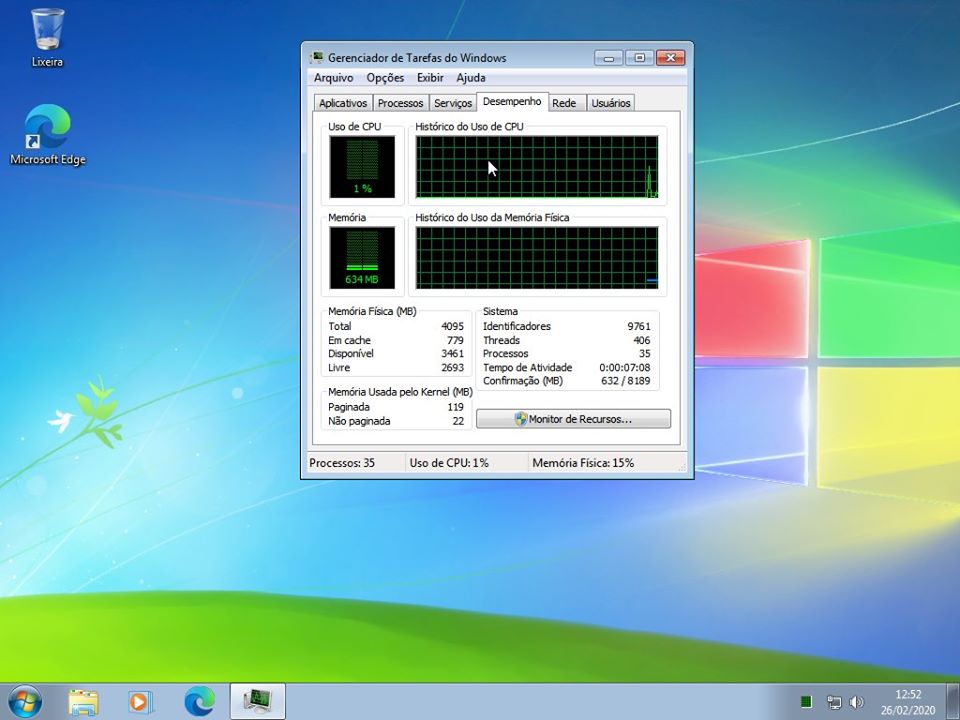Click the Uso de CPU gauge
960x720 pixels.
pos(362,167)
